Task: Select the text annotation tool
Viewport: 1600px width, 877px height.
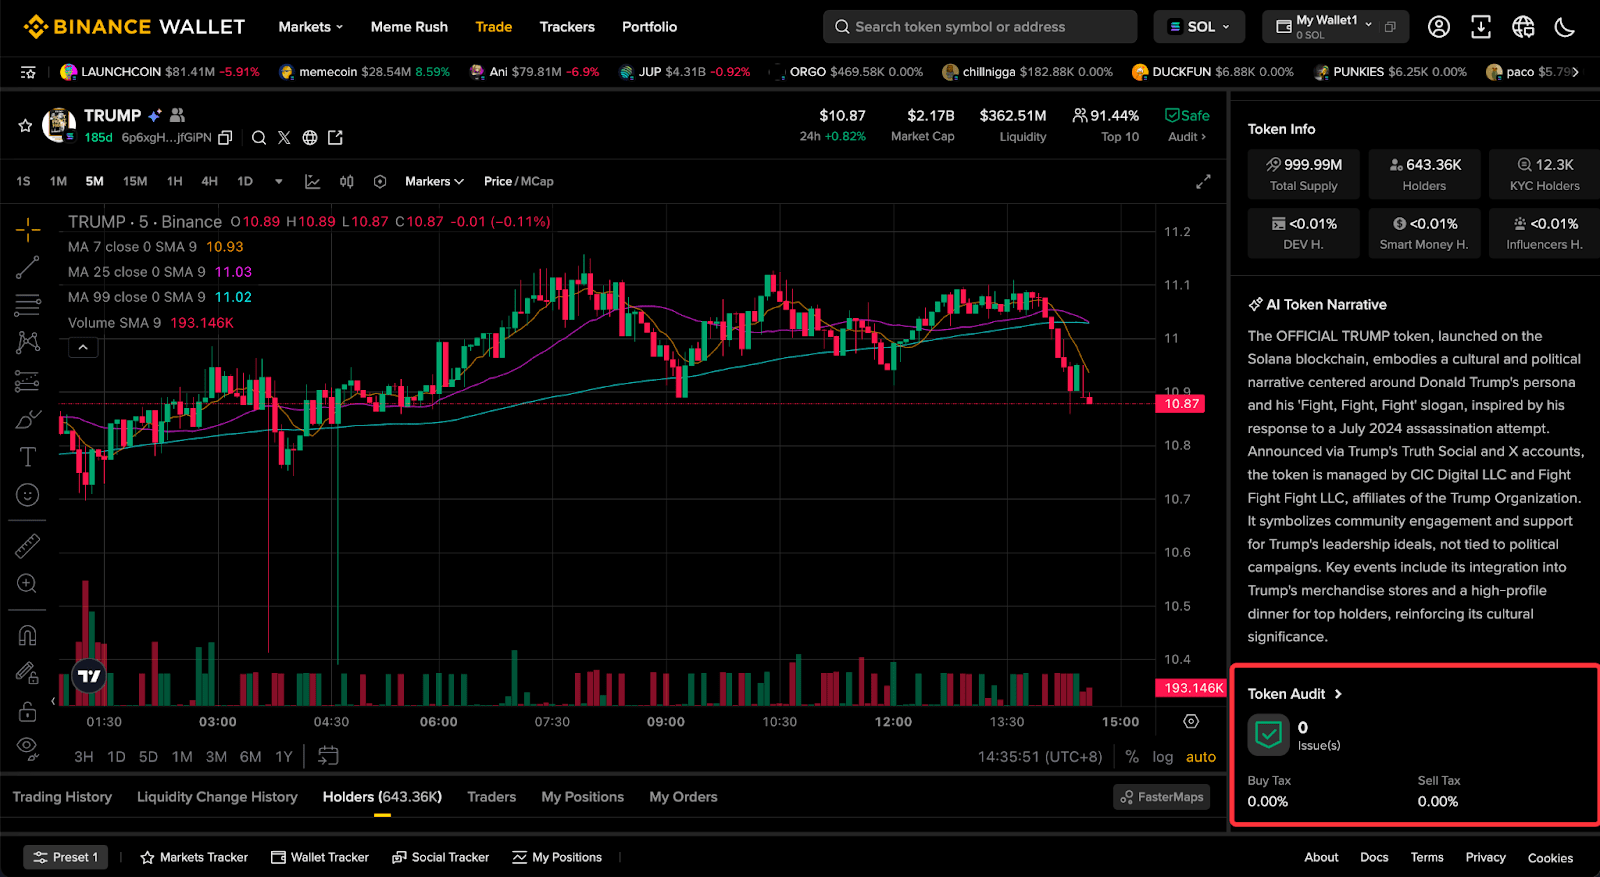Action: point(28,457)
